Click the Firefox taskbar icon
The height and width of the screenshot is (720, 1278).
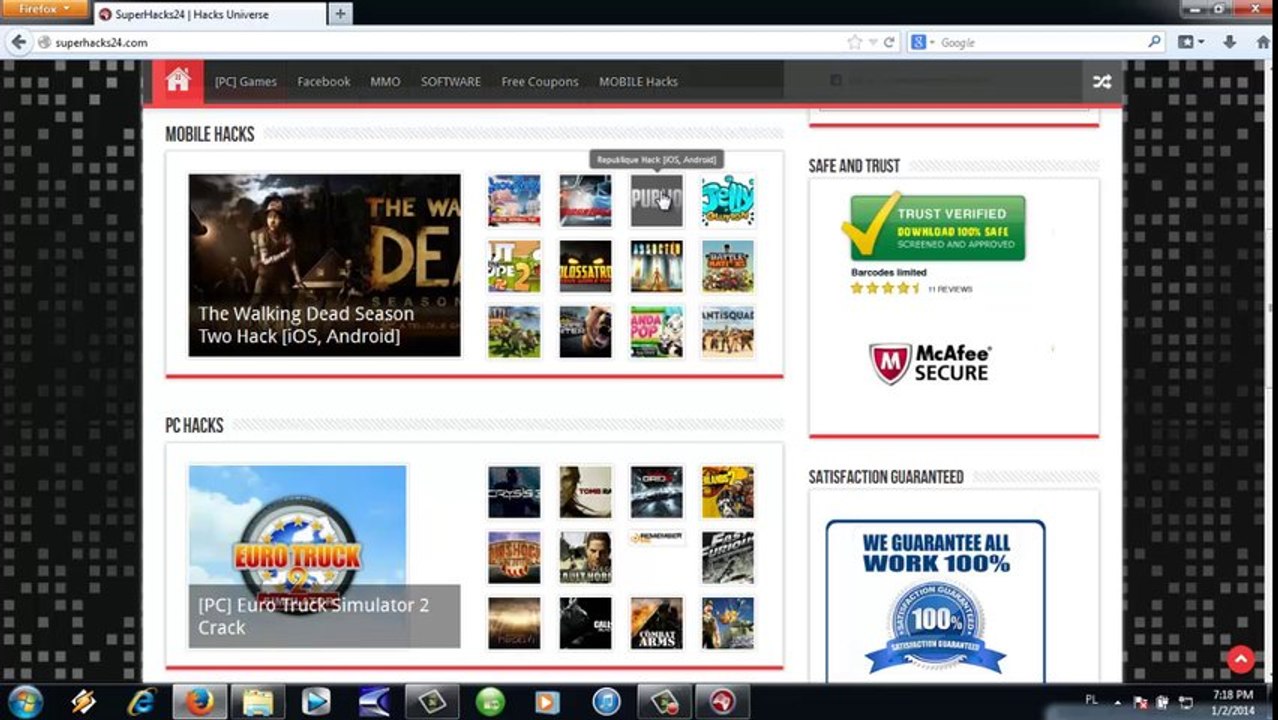coord(199,702)
